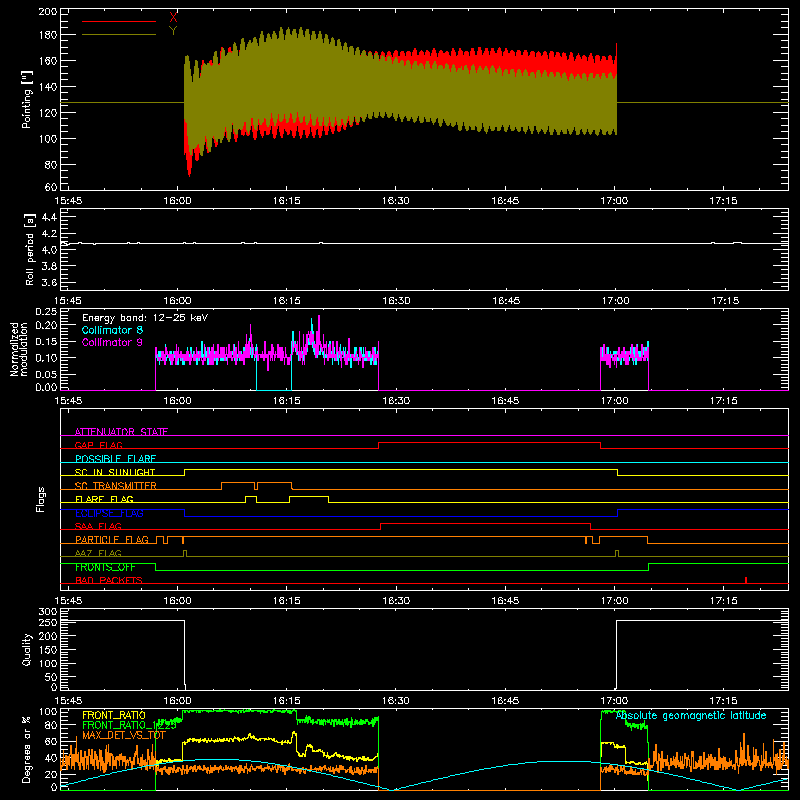
Task: Click 15:45 time label under Pointing plot
Action: [x=68, y=201]
